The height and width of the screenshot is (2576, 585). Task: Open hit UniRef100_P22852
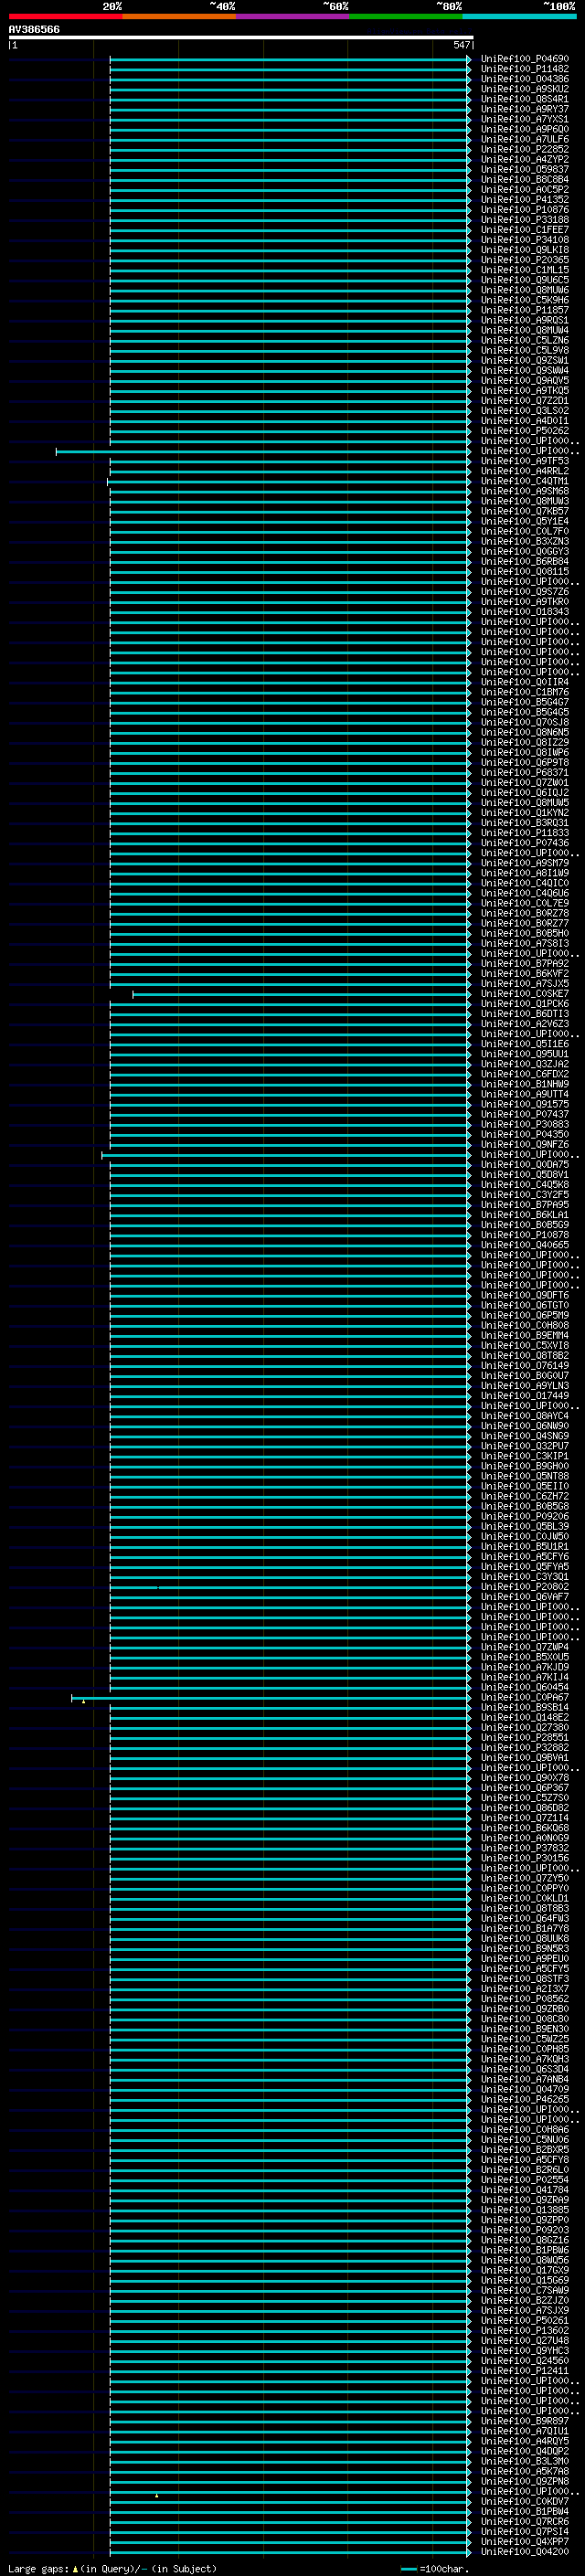click(x=525, y=149)
